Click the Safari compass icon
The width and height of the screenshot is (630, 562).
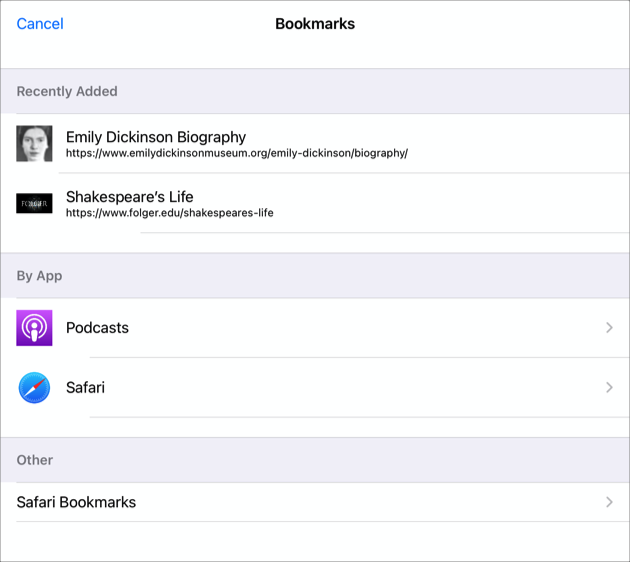(x=34, y=388)
